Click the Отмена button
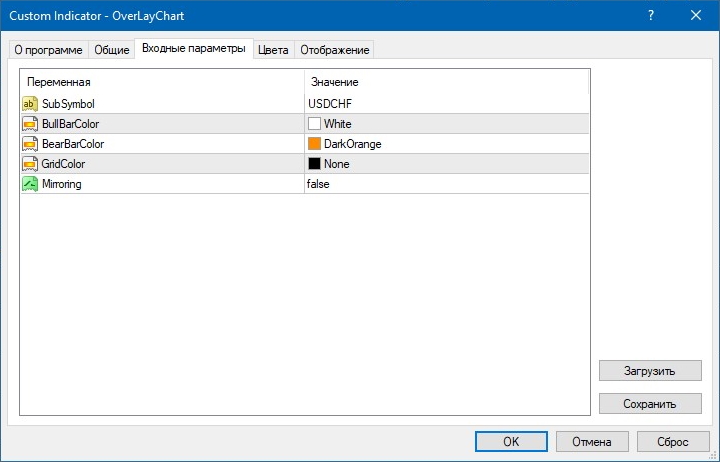720x462 pixels. click(x=591, y=441)
